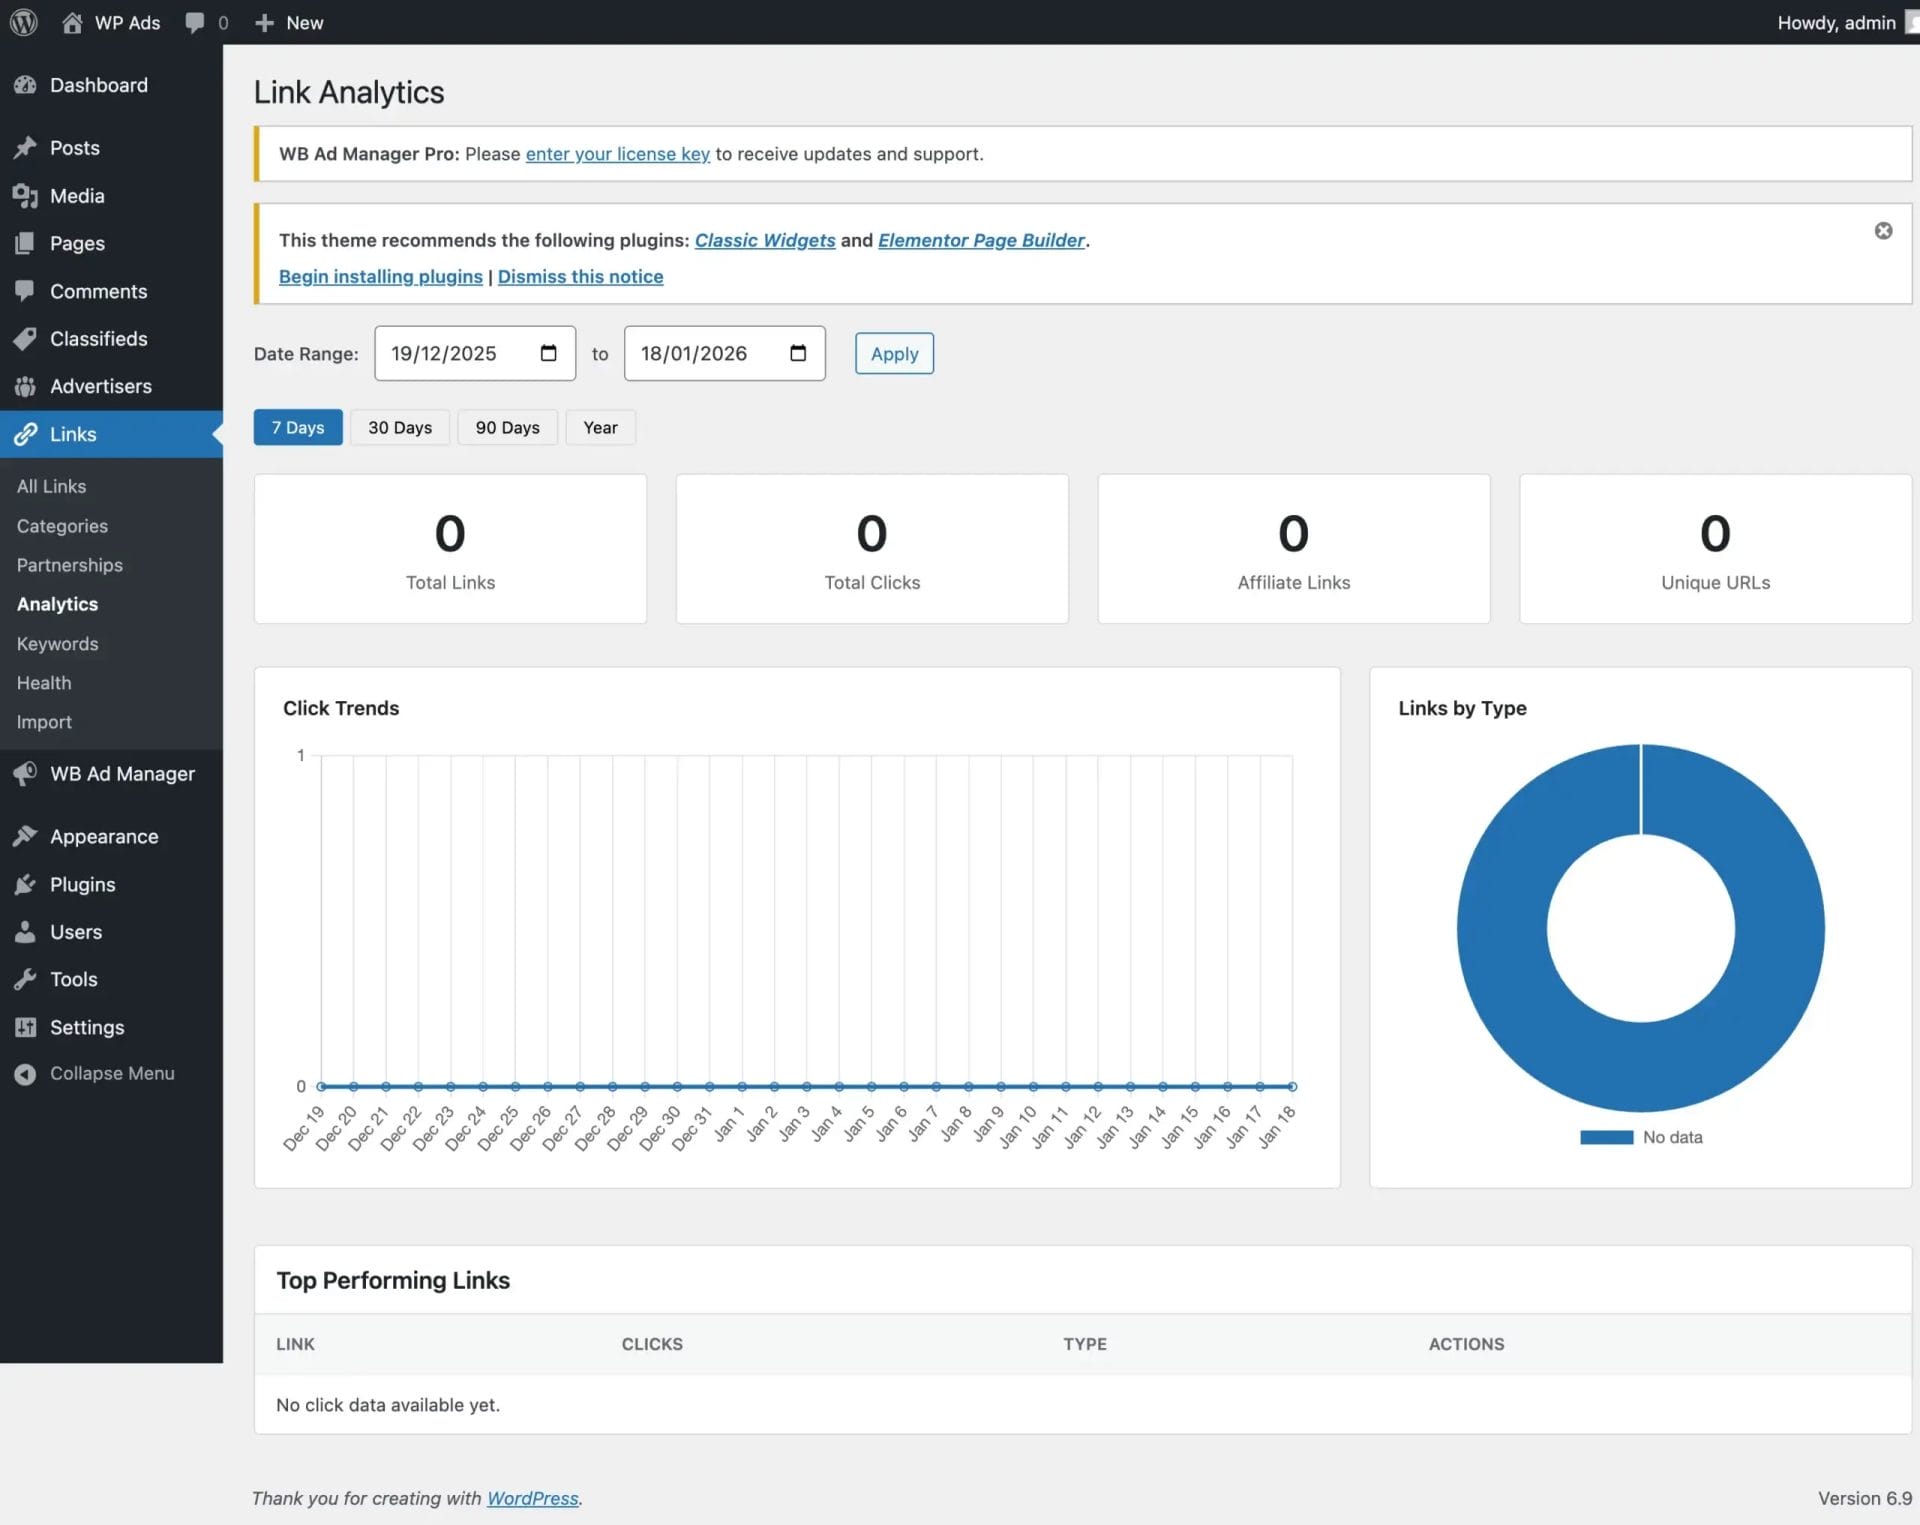Click the Dec 19 data point on chart

coord(321,1086)
